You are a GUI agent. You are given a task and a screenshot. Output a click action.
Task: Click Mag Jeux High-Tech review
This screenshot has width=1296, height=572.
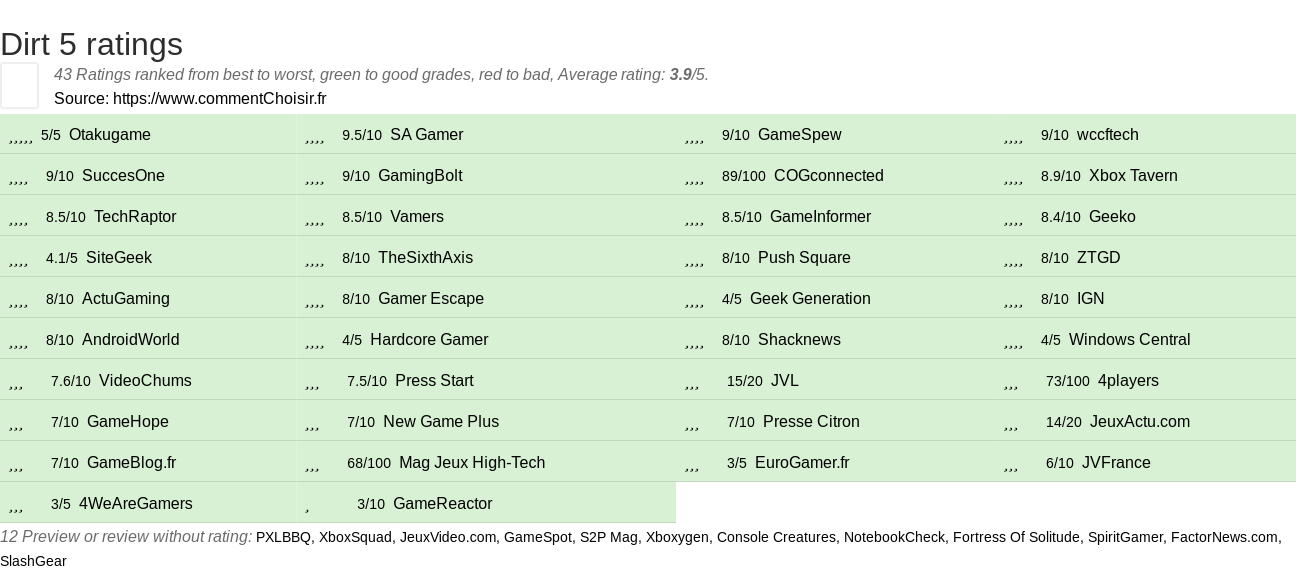pyautogui.click(x=472, y=463)
